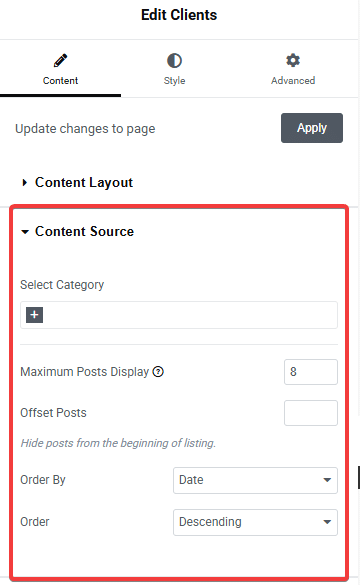Add a category with the plus icon
The height and width of the screenshot is (585, 360).
pyautogui.click(x=34, y=315)
